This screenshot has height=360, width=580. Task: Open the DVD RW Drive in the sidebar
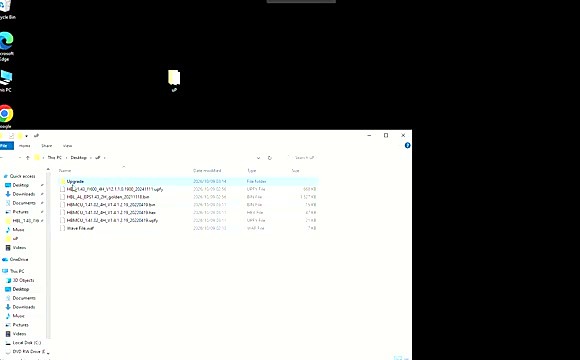(x=29, y=351)
